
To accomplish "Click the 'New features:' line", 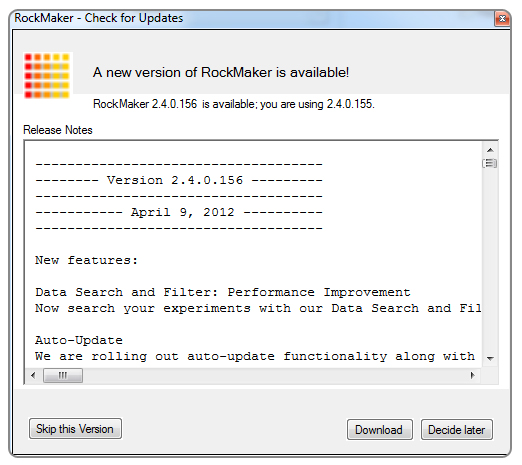I will tap(87, 260).
